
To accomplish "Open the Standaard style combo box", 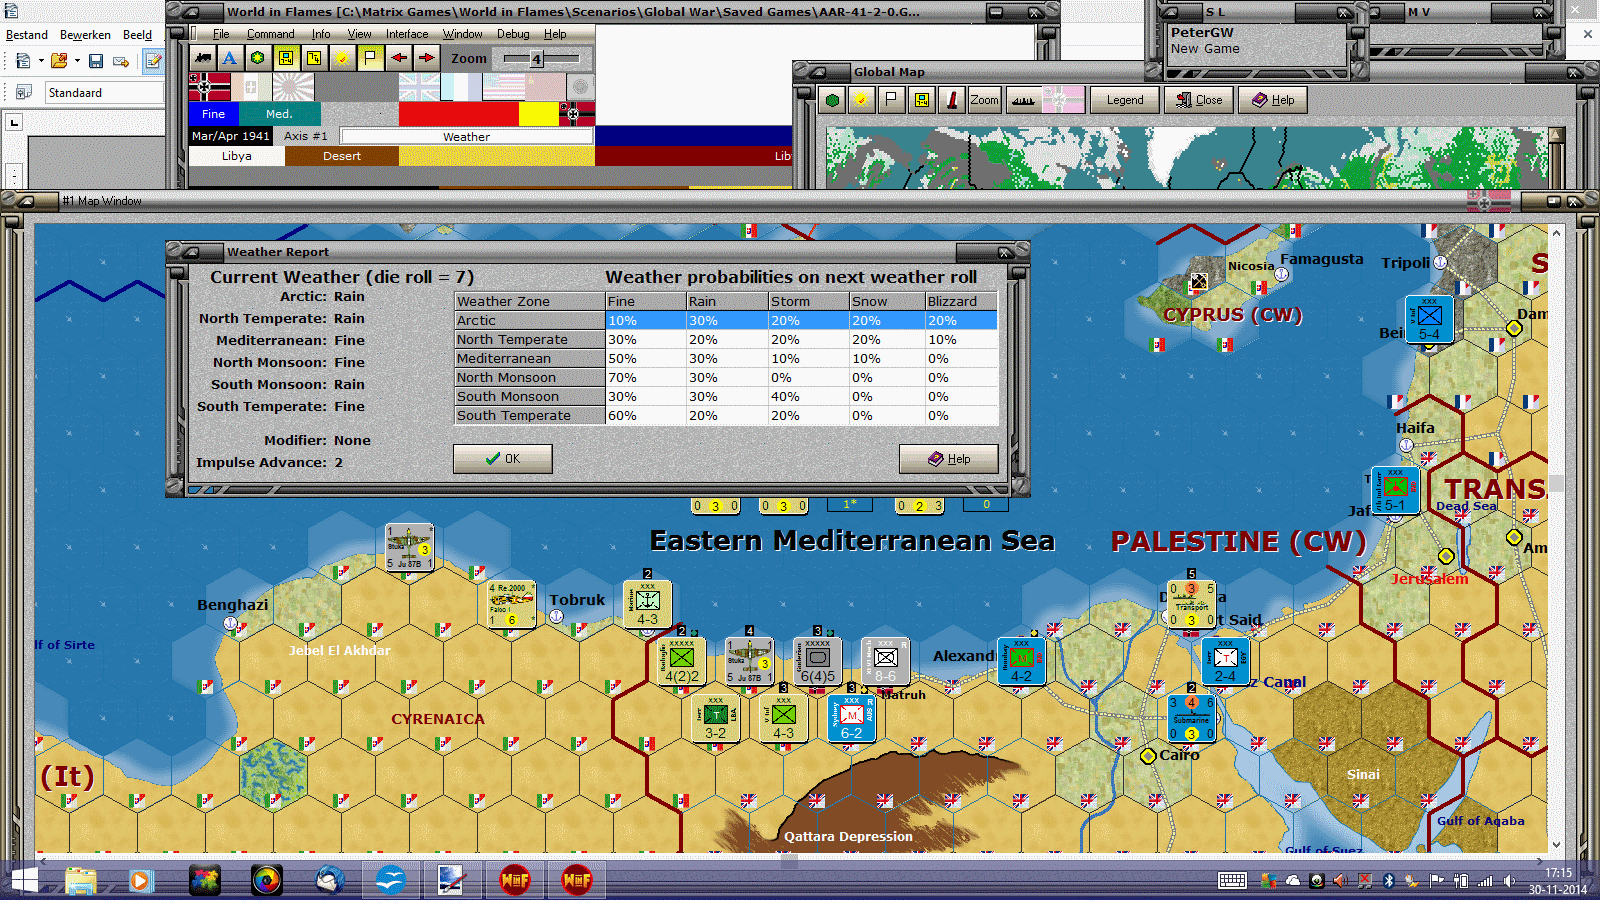I will (104, 93).
